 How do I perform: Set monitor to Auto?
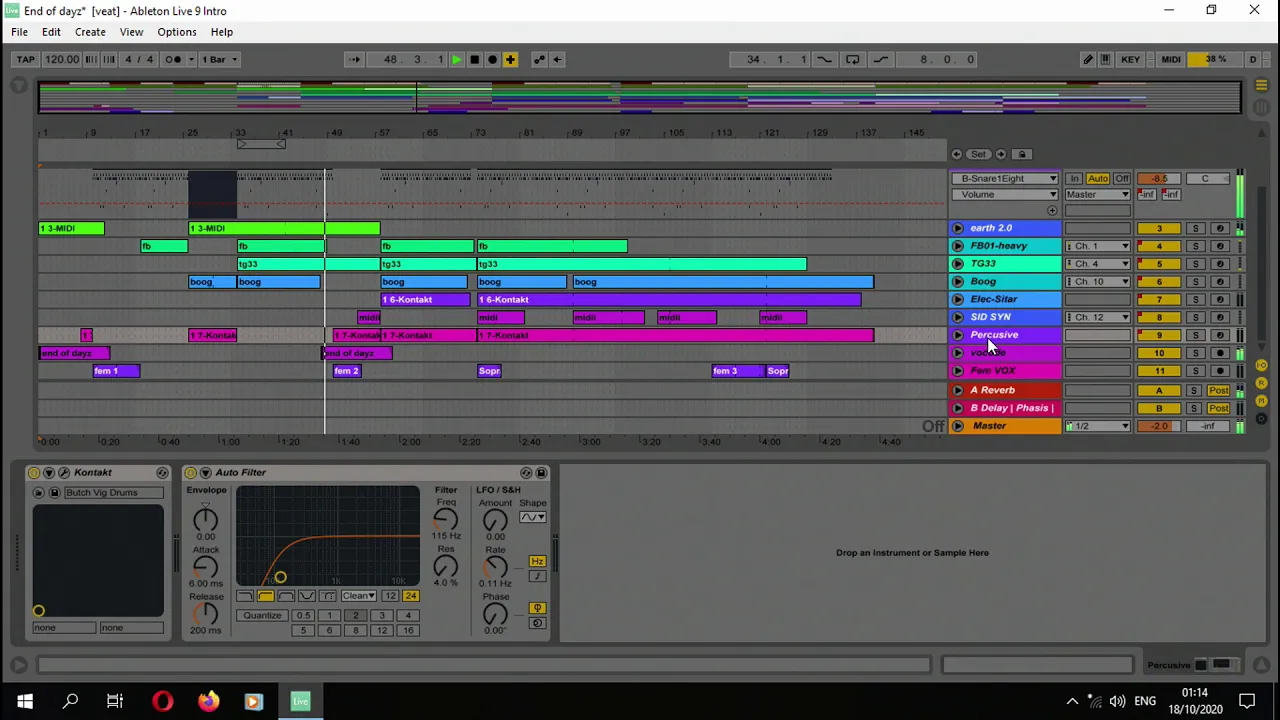point(1097,178)
